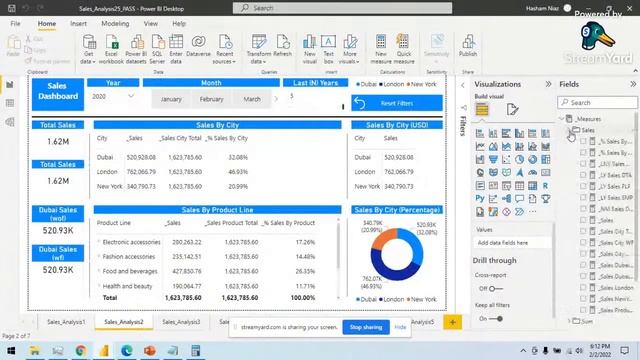Choose the Treemap visual
The height and width of the screenshot is (360, 640).
coord(545,160)
